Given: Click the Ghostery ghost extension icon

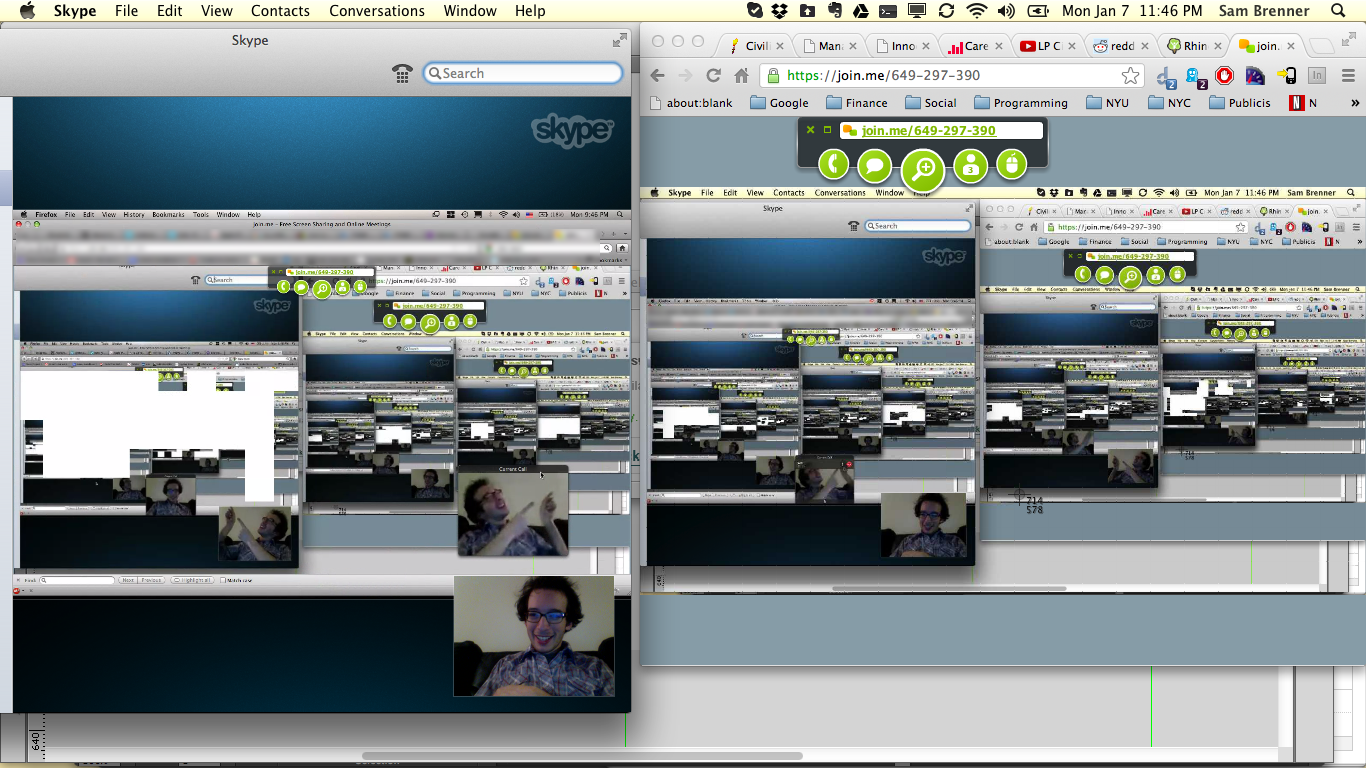Looking at the screenshot, I should click(x=1196, y=76).
